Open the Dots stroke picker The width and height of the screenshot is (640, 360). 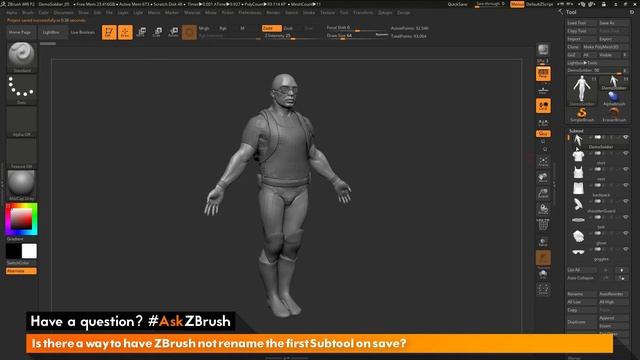coord(22,89)
